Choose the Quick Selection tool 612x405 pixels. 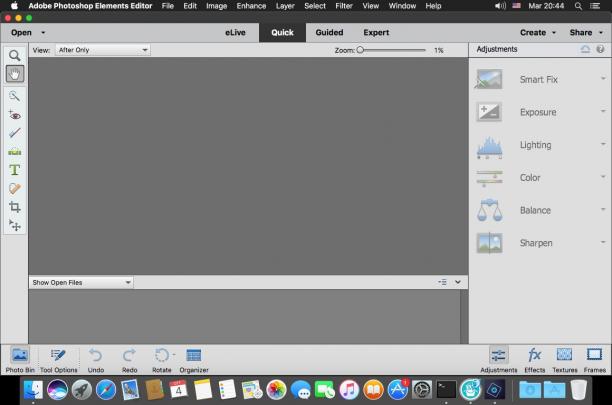[14, 96]
